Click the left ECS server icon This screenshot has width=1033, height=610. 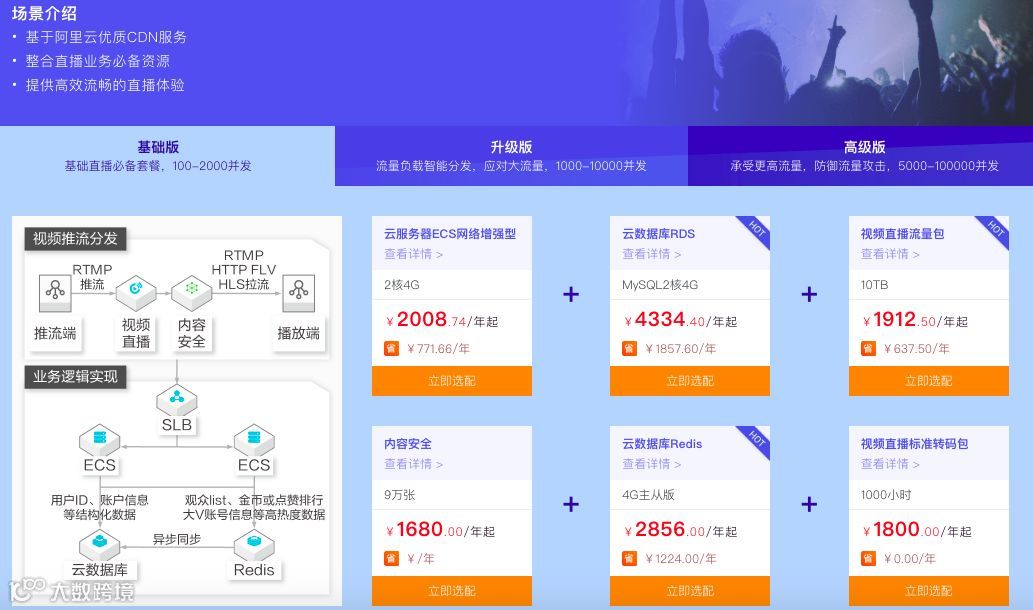(99, 439)
